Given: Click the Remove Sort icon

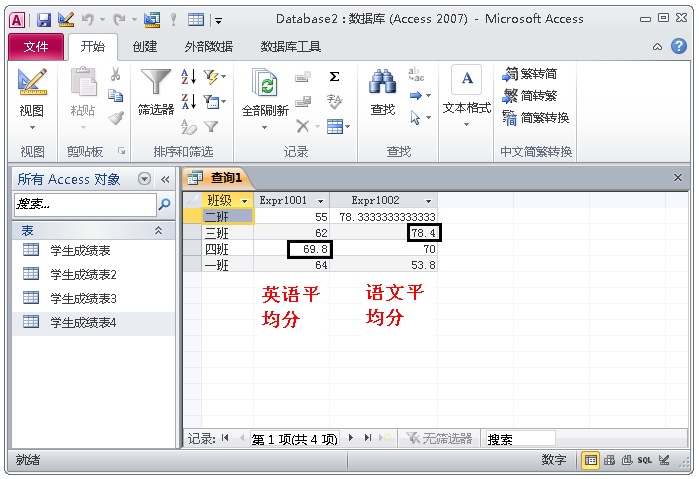Looking at the screenshot, I should (x=189, y=127).
